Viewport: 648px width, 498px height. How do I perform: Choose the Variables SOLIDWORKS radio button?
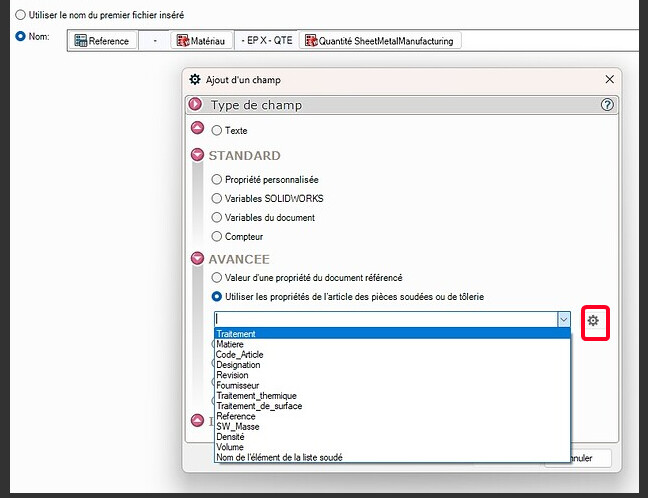[x=217, y=198]
